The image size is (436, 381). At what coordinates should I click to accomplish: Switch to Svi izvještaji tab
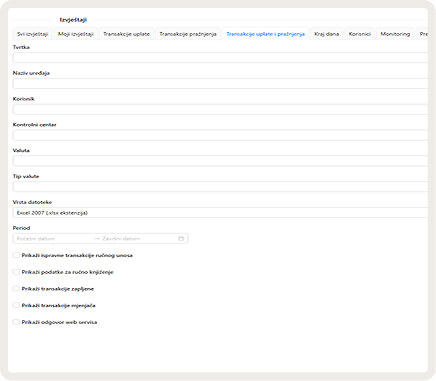(x=33, y=34)
